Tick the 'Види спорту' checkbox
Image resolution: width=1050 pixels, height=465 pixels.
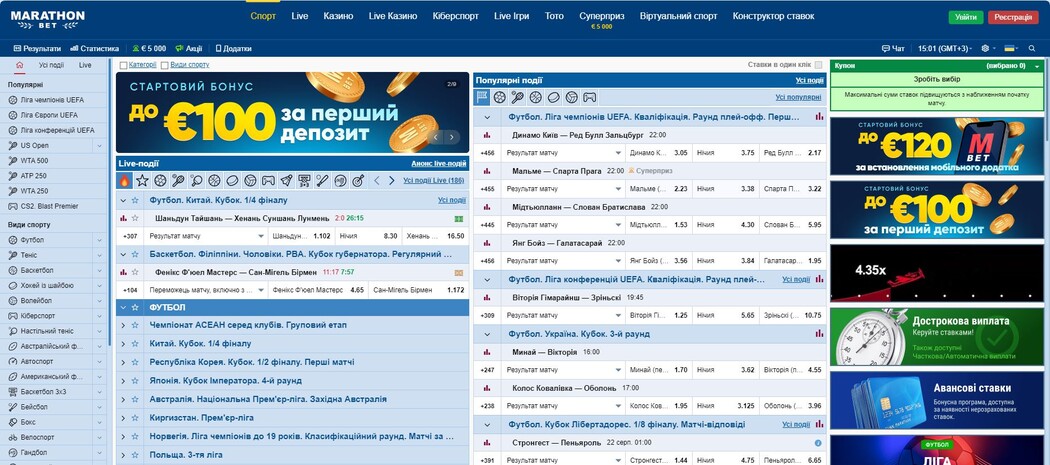point(165,65)
